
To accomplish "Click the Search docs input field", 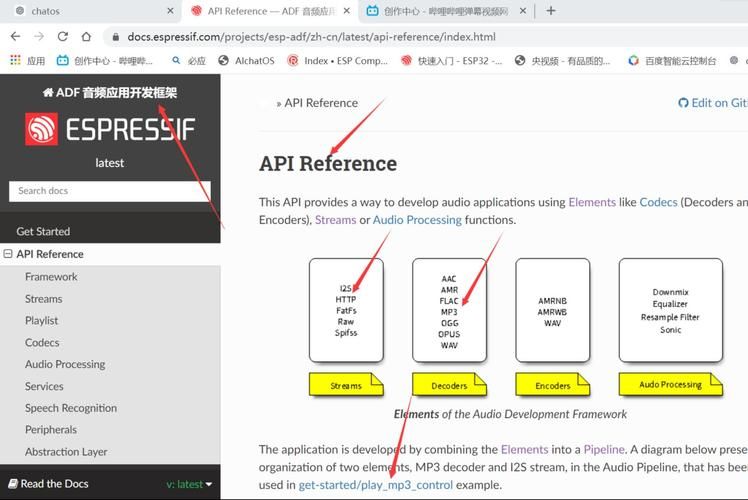I will (x=110, y=191).
